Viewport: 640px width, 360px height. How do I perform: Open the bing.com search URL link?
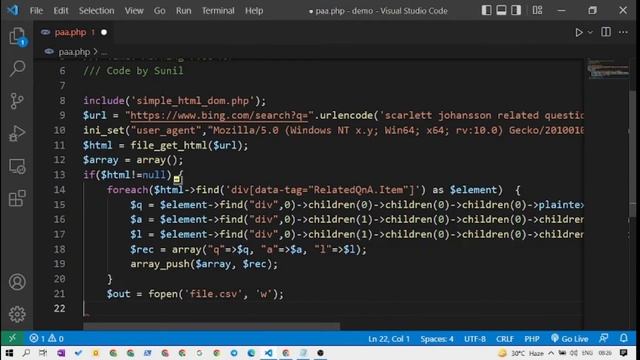pos(219,116)
